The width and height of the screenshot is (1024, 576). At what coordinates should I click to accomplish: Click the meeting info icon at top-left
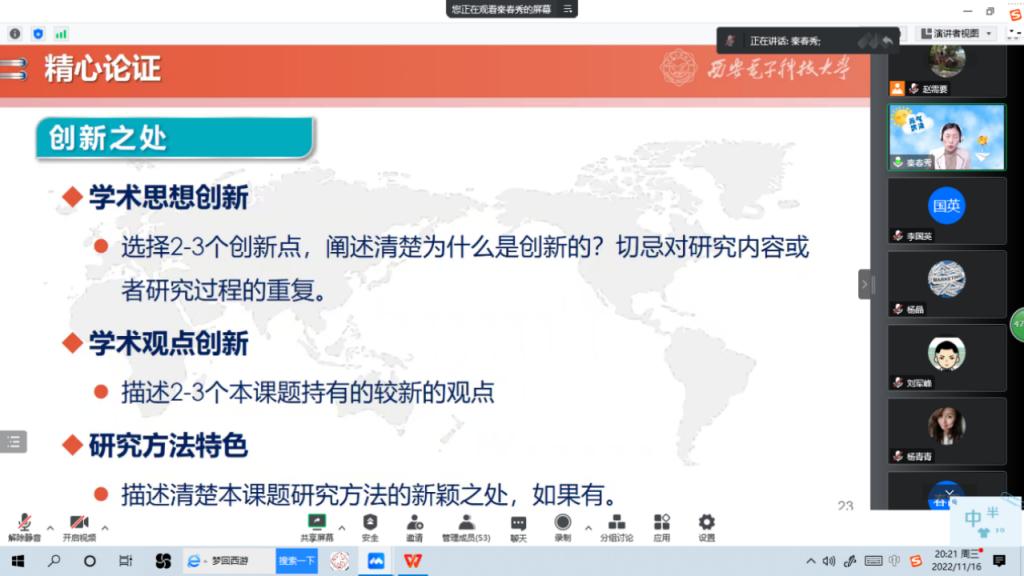tap(15, 33)
